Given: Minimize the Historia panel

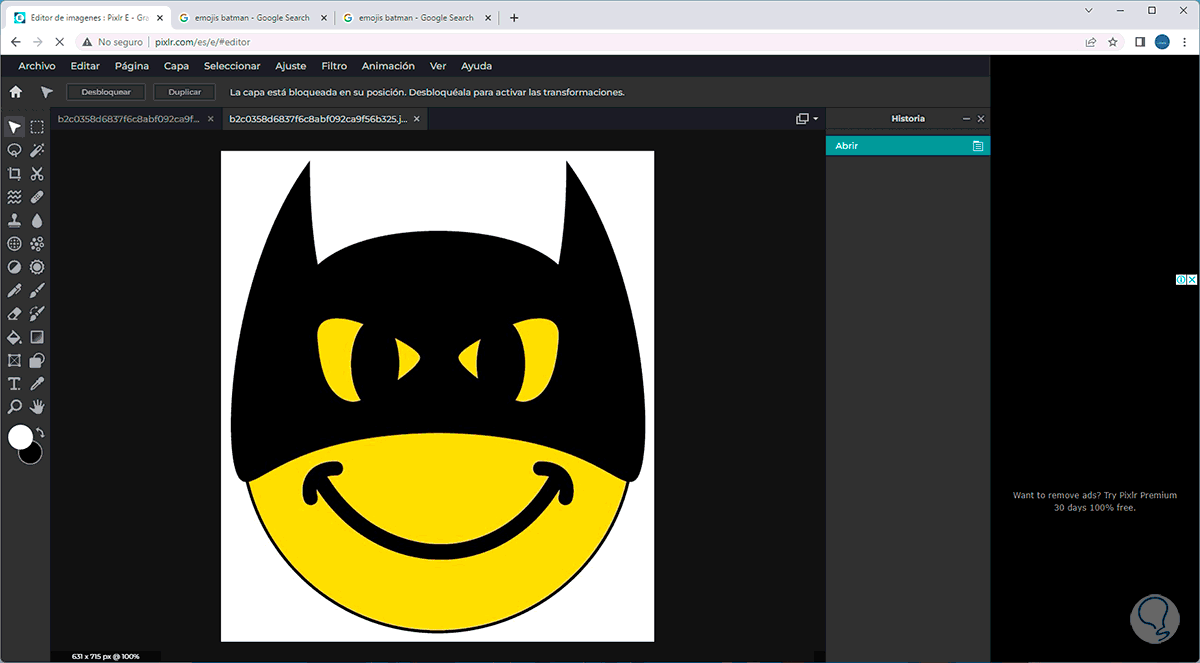Looking at the screenshot, I should point(966,119).
